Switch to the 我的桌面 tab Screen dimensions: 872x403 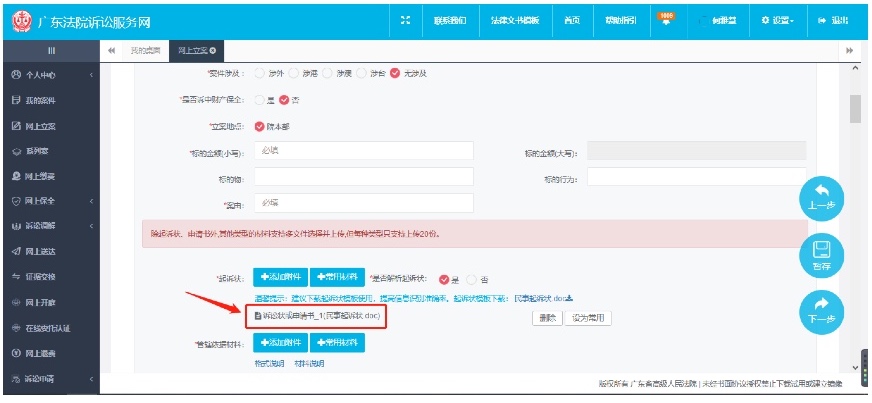tap(145, 51)
